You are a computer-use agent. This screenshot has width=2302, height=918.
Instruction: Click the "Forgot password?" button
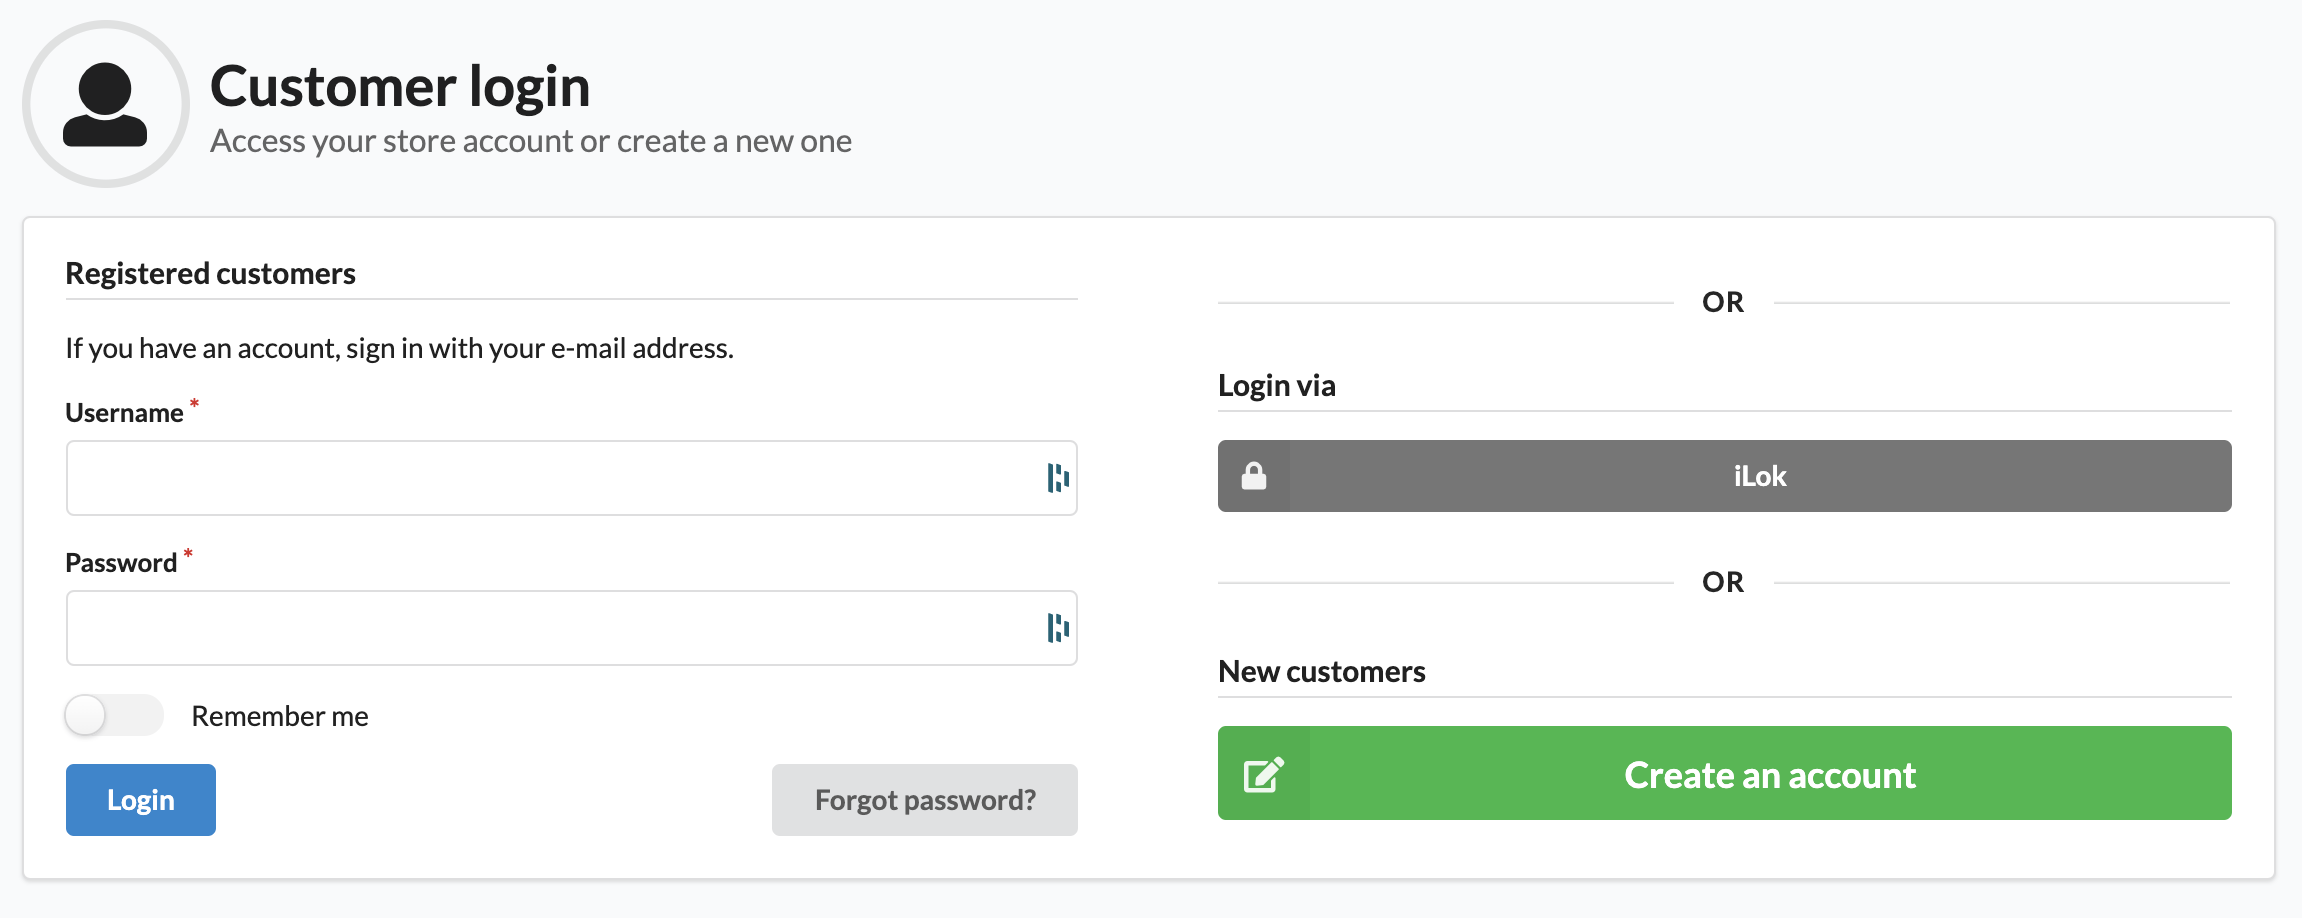[924, 800]
